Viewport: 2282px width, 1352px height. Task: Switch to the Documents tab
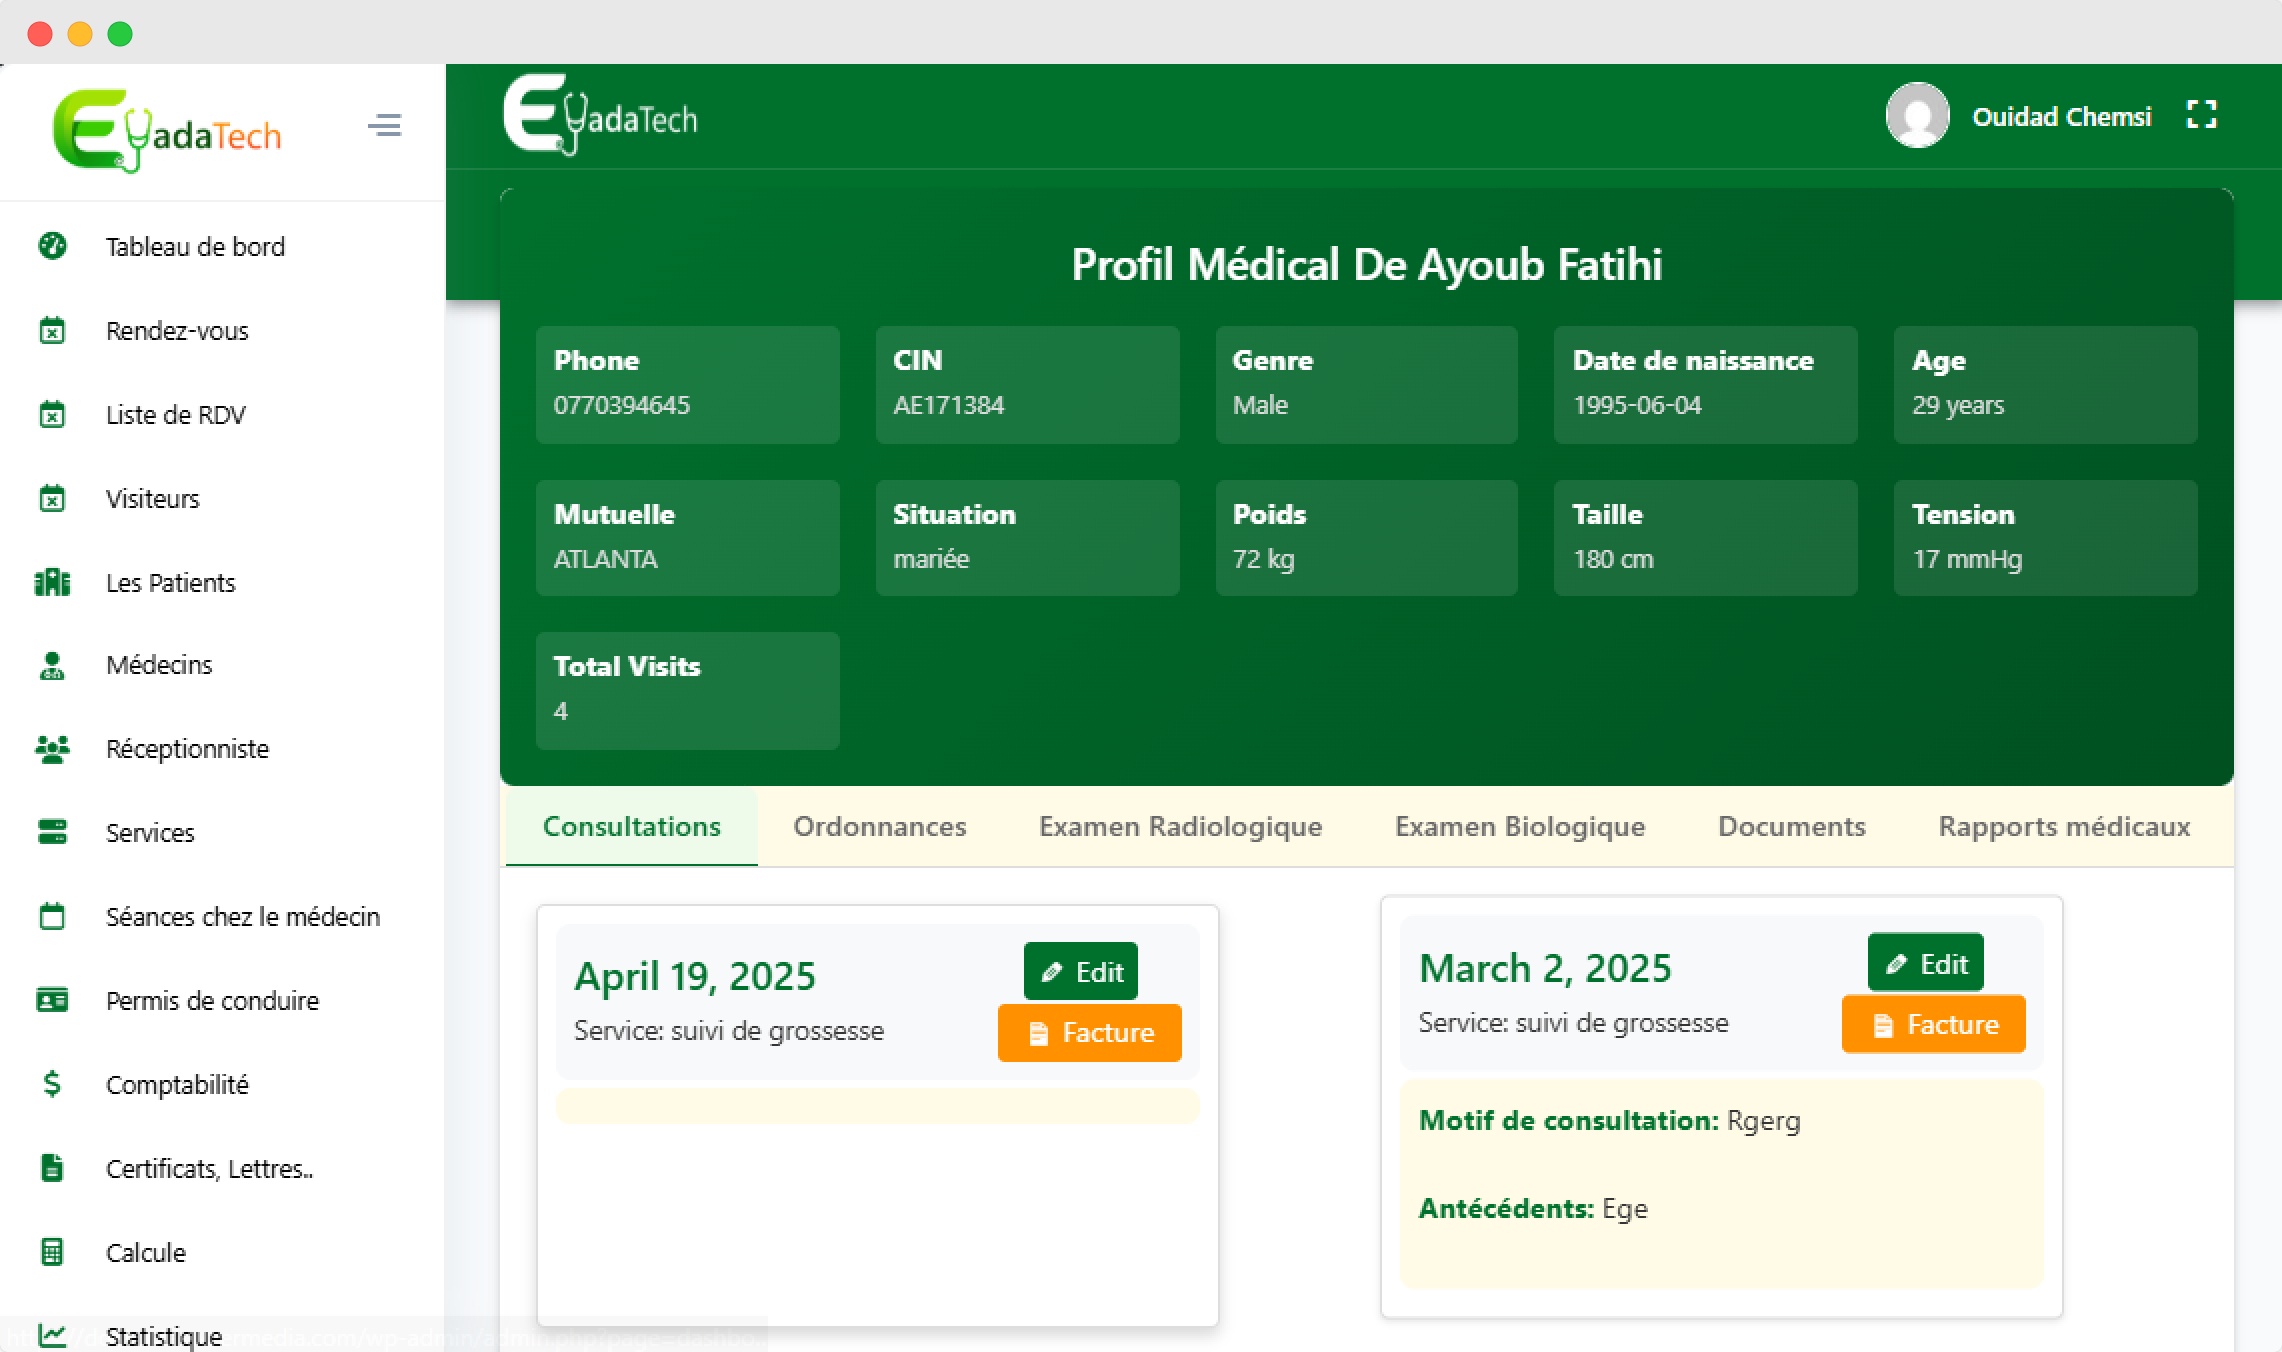coord(1792,826)
